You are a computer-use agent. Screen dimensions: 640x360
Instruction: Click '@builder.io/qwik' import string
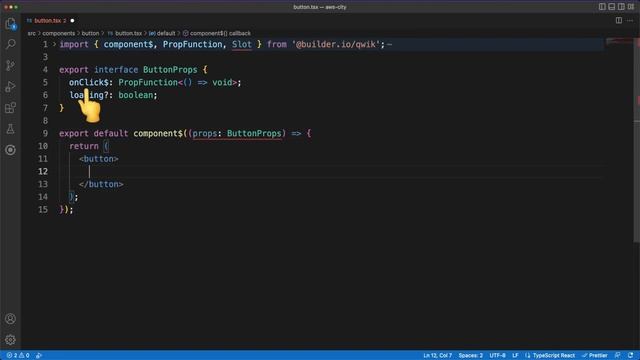[x=336, y=44]
